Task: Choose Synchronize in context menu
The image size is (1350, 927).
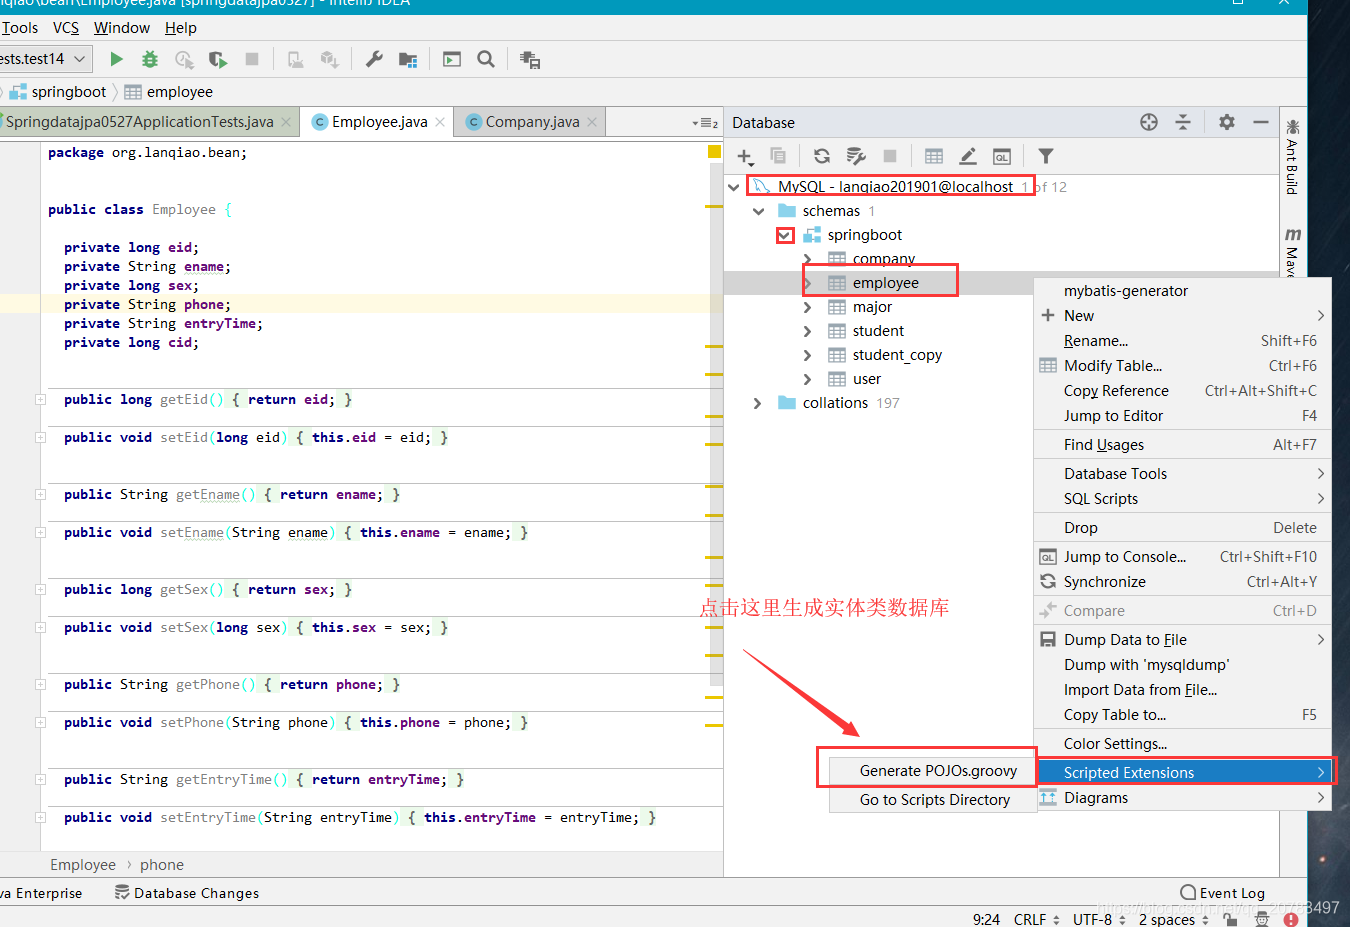Action: 1184,582
